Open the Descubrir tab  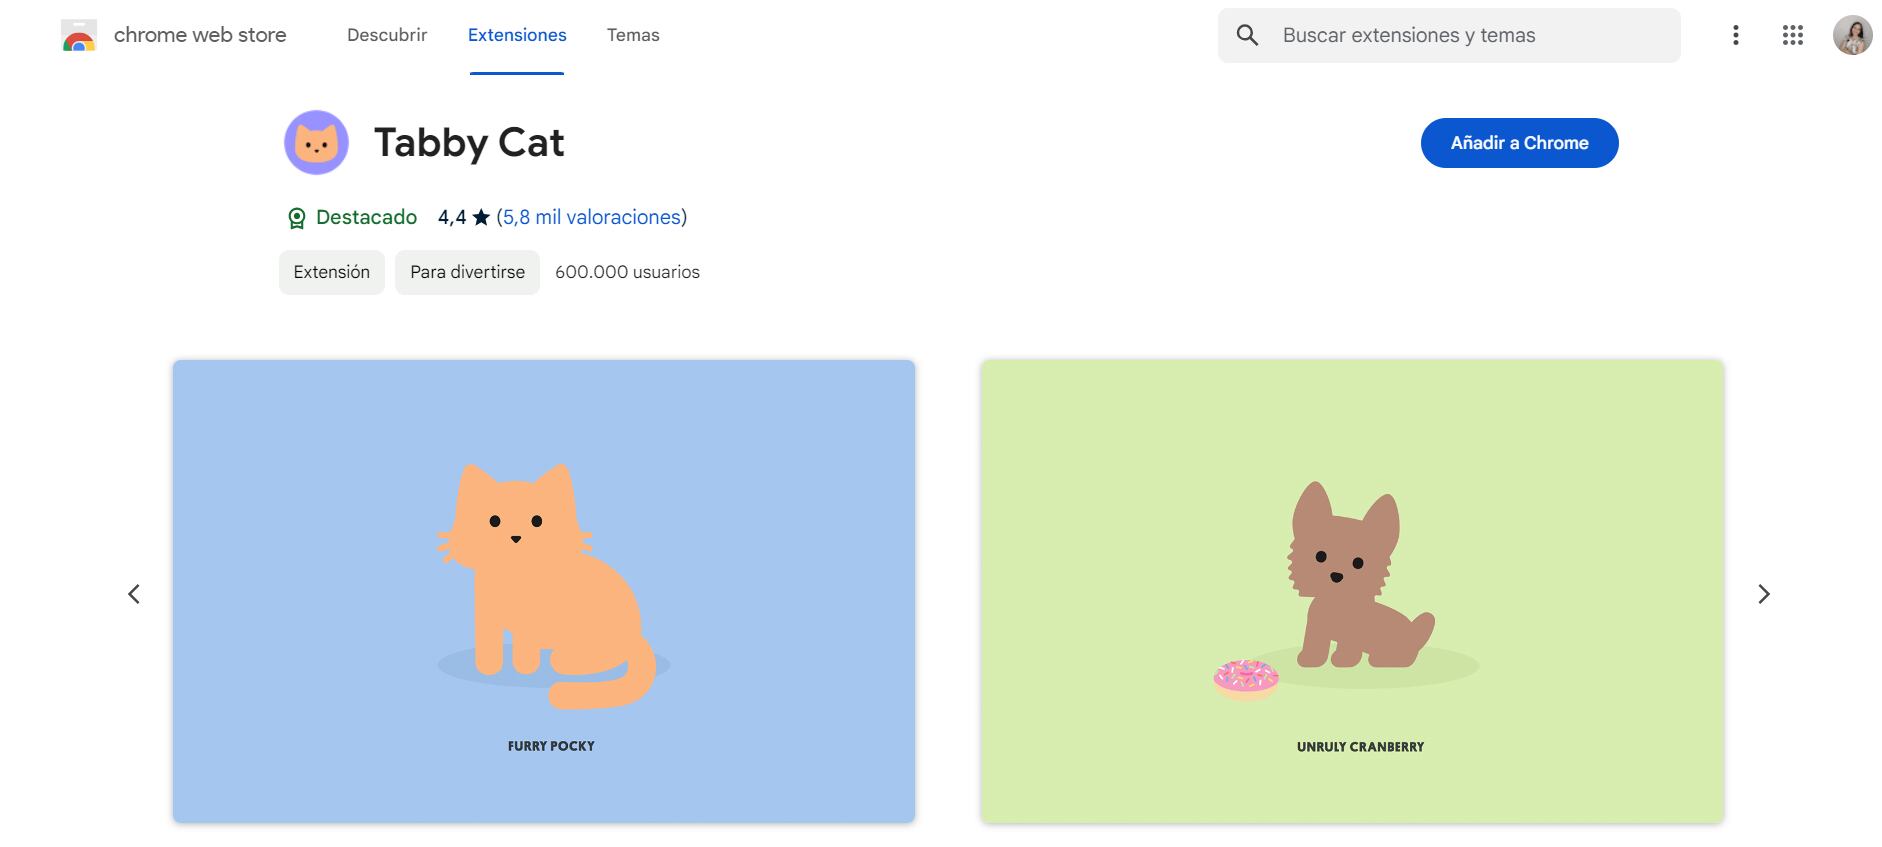coord(387,35)
